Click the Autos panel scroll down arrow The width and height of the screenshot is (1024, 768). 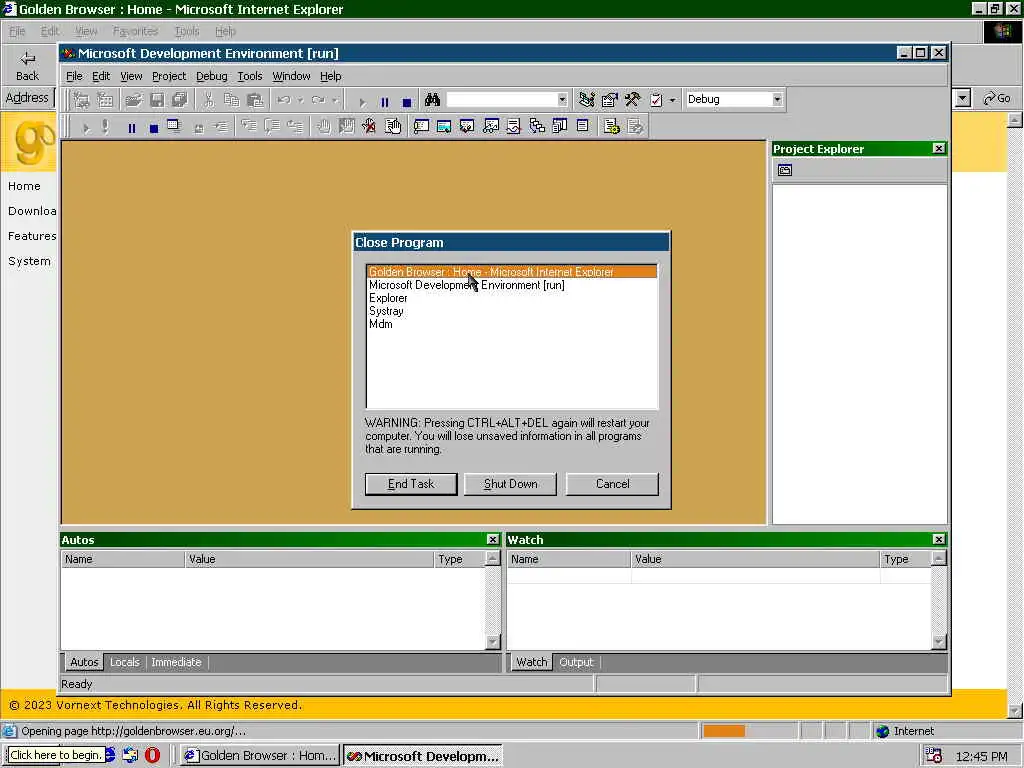[x=492, y=643]
